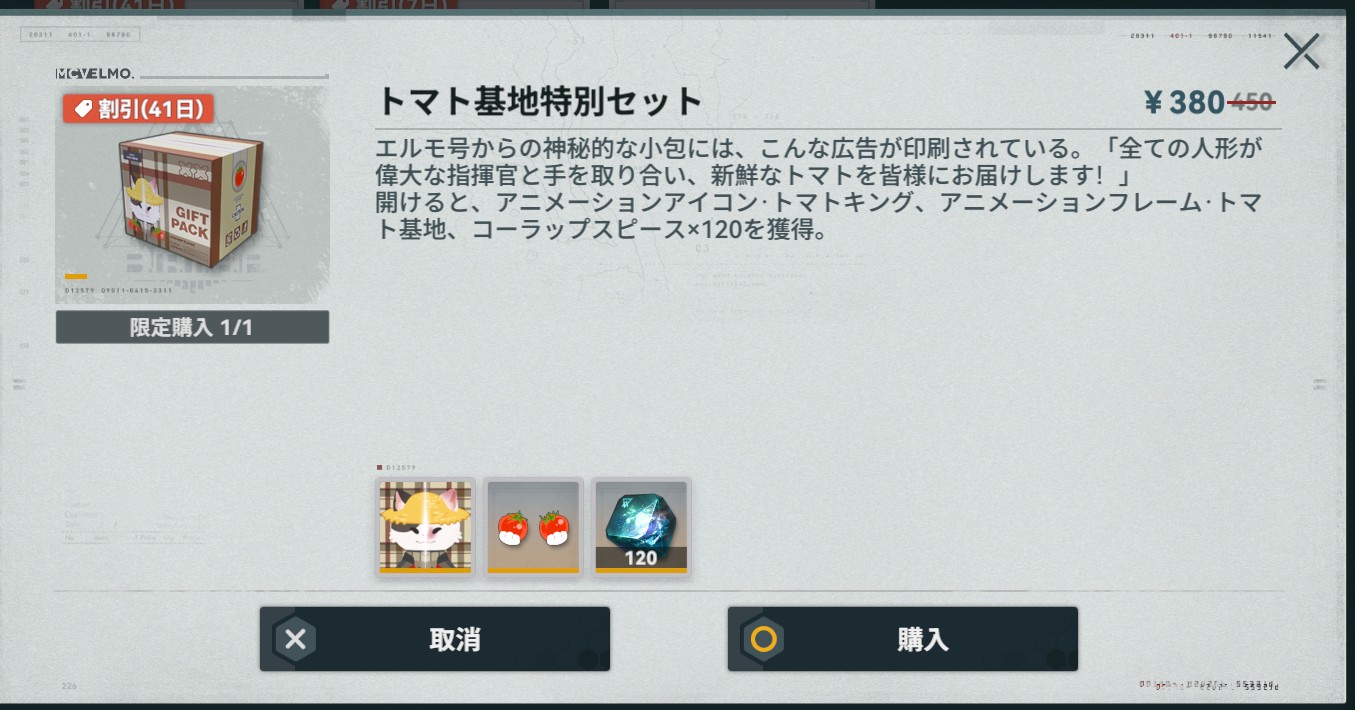
Task: Click the crossed-out 450 original price
Action: (1251, 102)
